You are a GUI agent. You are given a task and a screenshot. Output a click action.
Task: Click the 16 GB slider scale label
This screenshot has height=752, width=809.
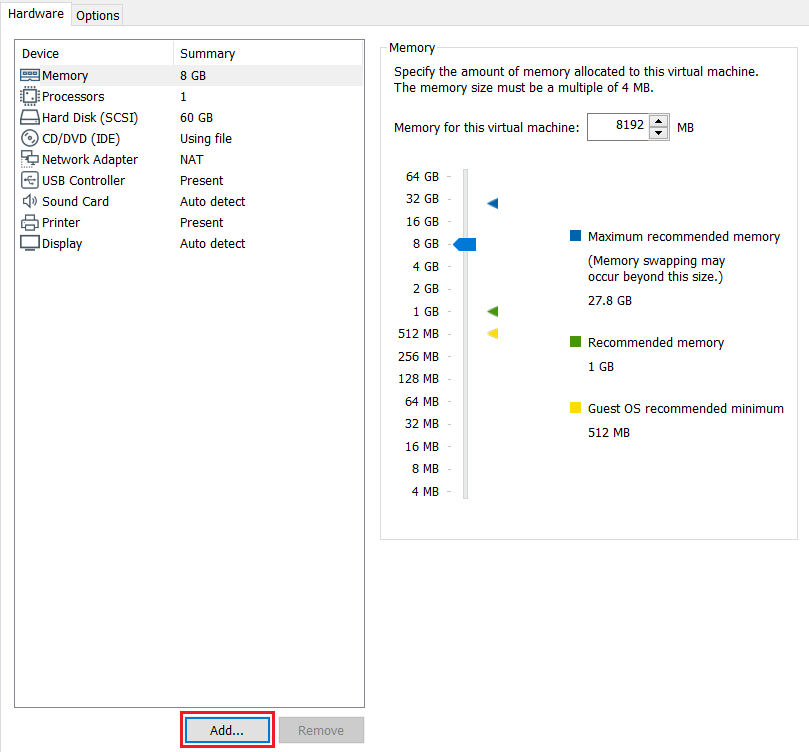tap(422, 221)
